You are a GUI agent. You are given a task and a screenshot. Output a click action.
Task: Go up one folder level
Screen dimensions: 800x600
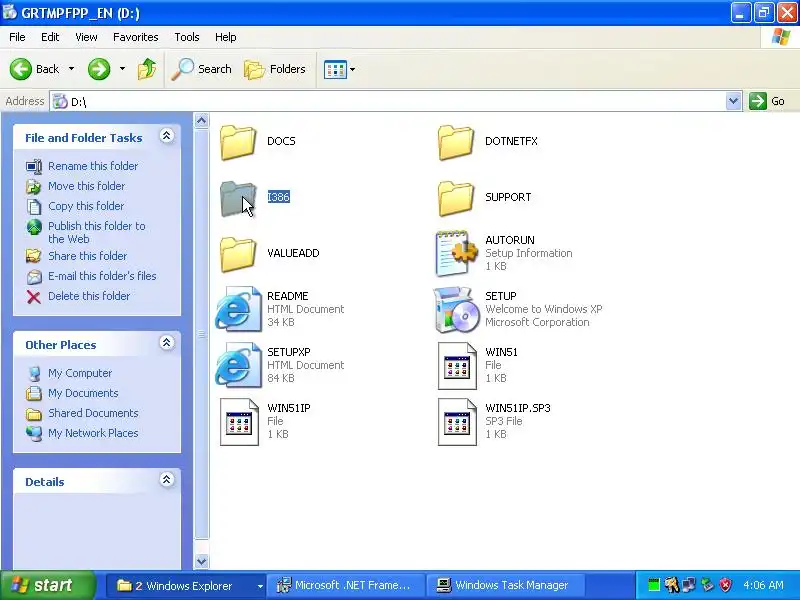point(147,69)
